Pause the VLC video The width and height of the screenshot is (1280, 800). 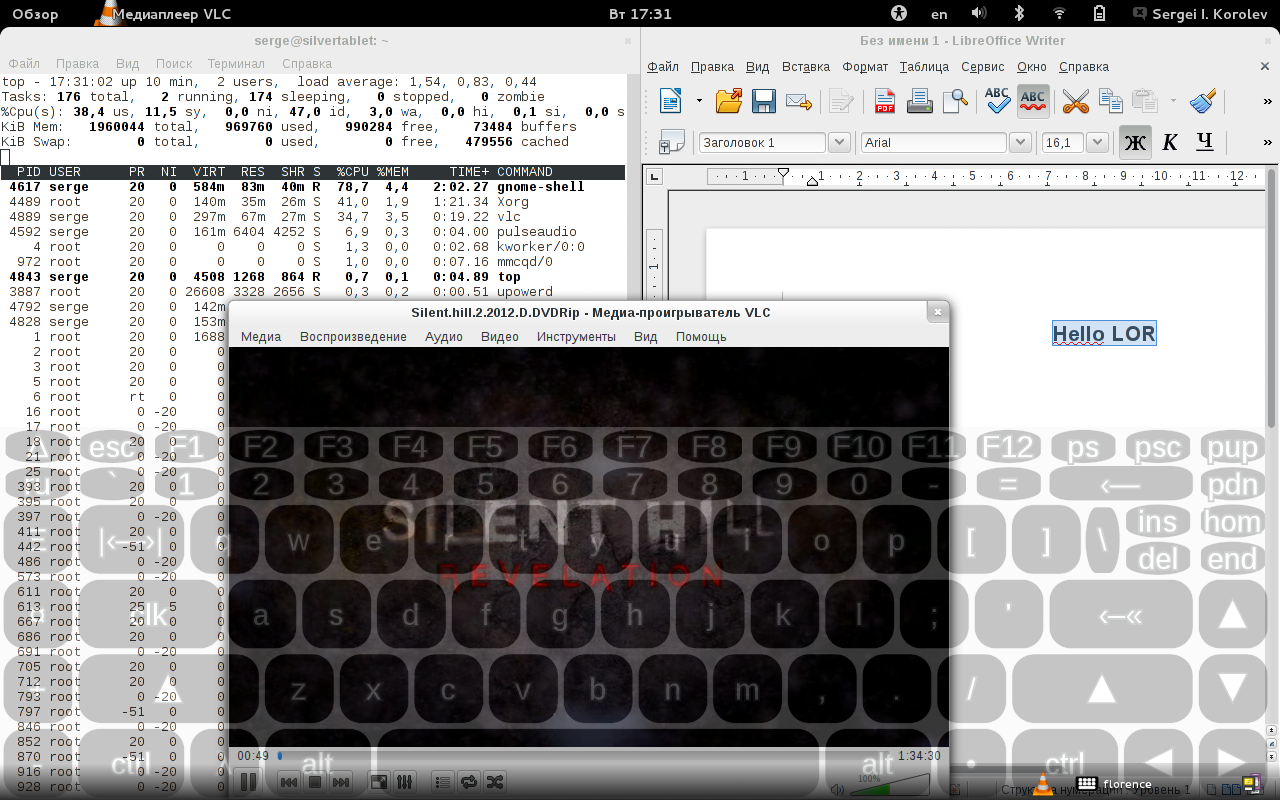(249, 782)
